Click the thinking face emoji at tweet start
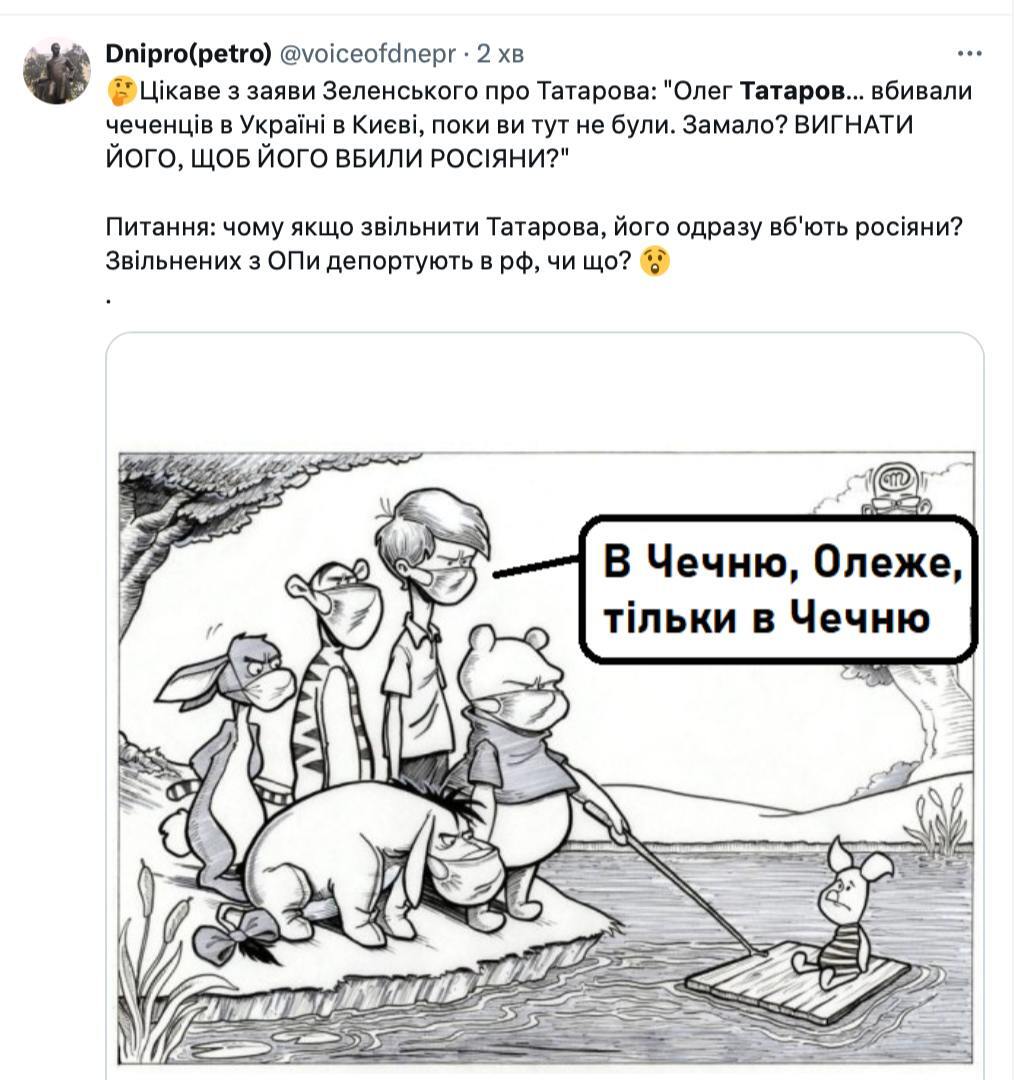Viewport: 1018px width, 1080px height. (x=123, y=91)
